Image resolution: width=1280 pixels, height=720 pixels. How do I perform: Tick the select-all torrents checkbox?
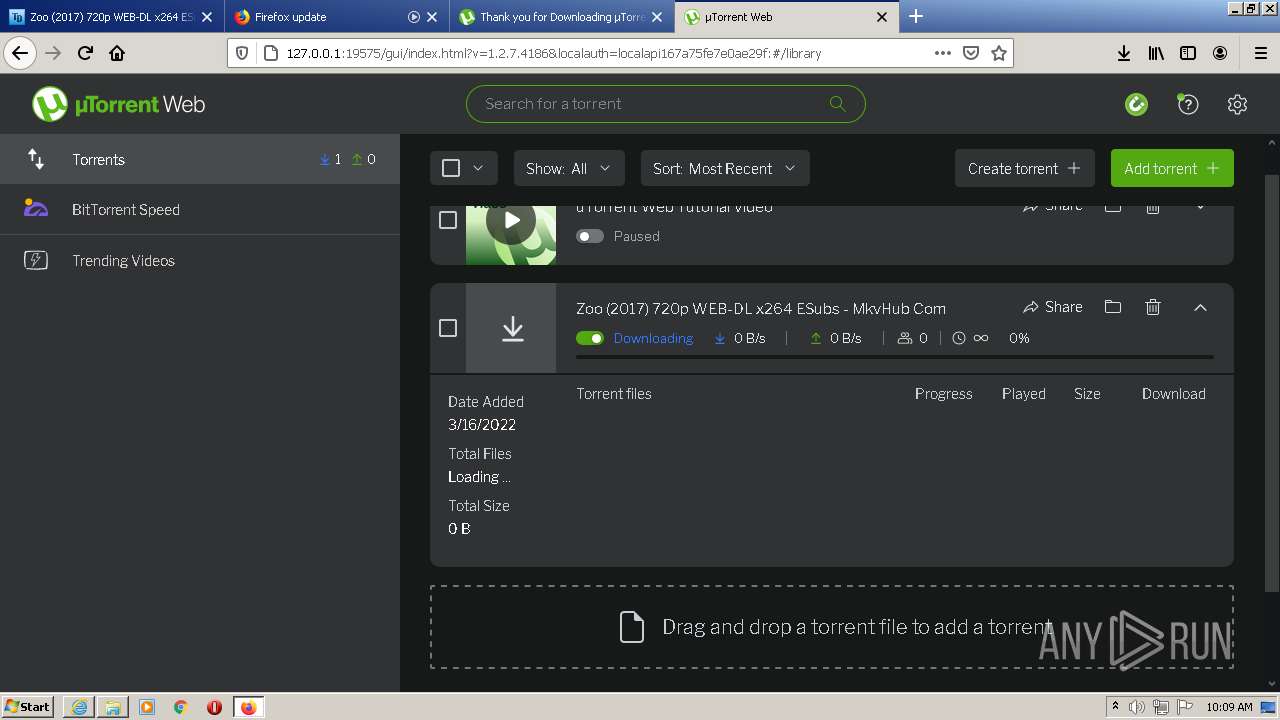[x=451, y=168]
